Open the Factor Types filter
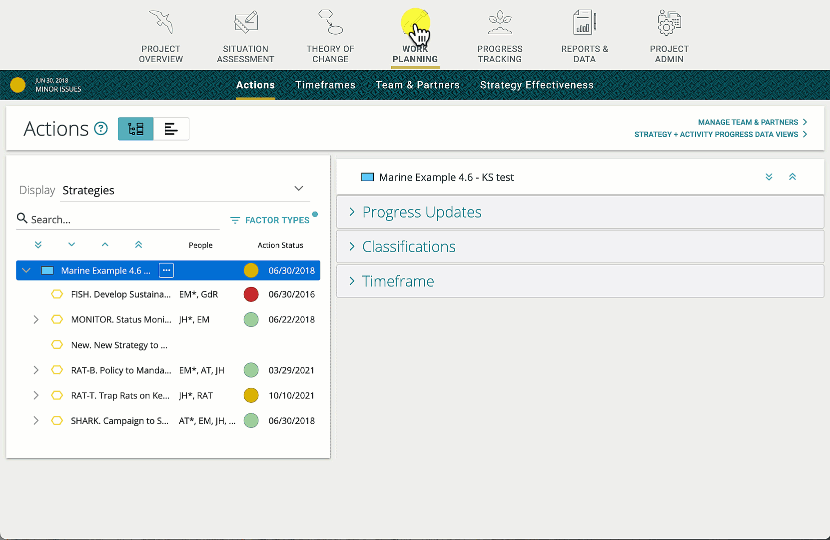The height and width of the screenshot is (540, 830). [x=270, y=220]
